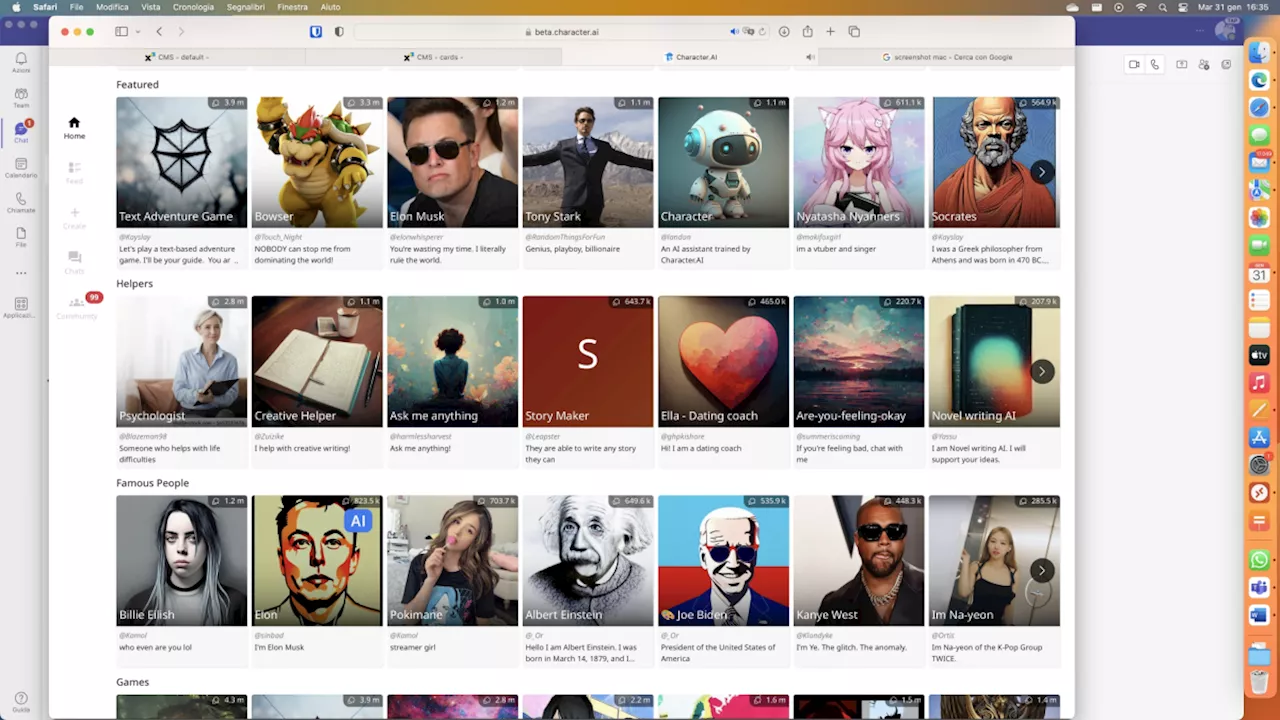Image resolution: width=1280 pixels, height=720 pixels.
Task: Show next Featured characters with arrow
Action: coord(1041,172)
